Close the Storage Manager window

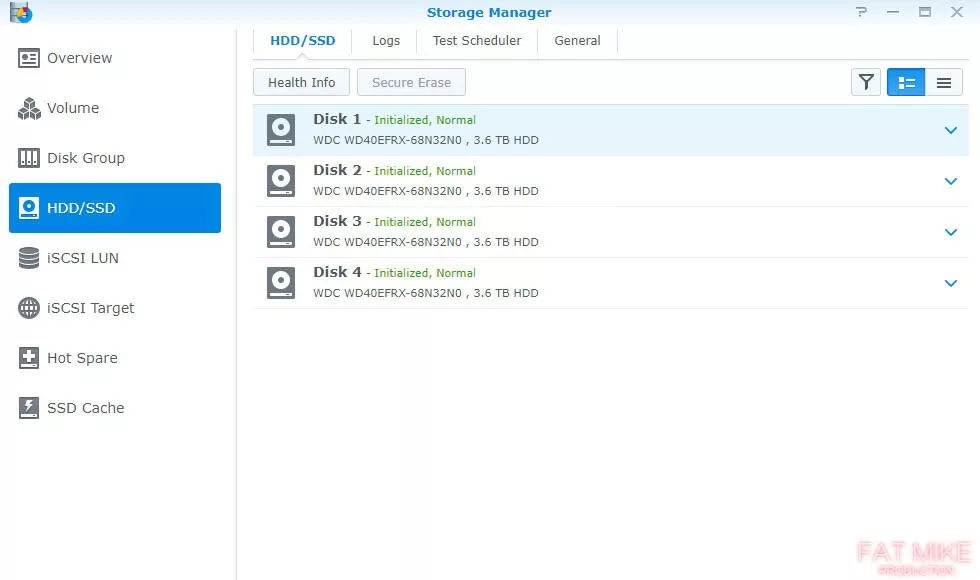[x=957, y=12]
